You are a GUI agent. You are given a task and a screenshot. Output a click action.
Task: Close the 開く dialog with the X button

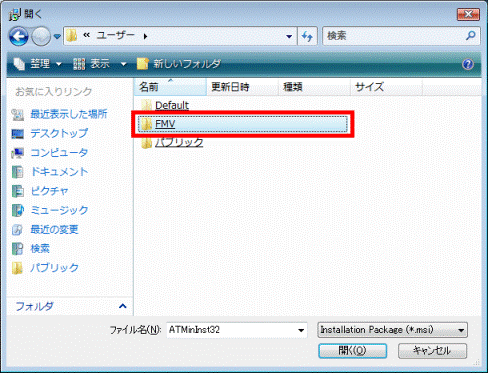coord(468,14)
